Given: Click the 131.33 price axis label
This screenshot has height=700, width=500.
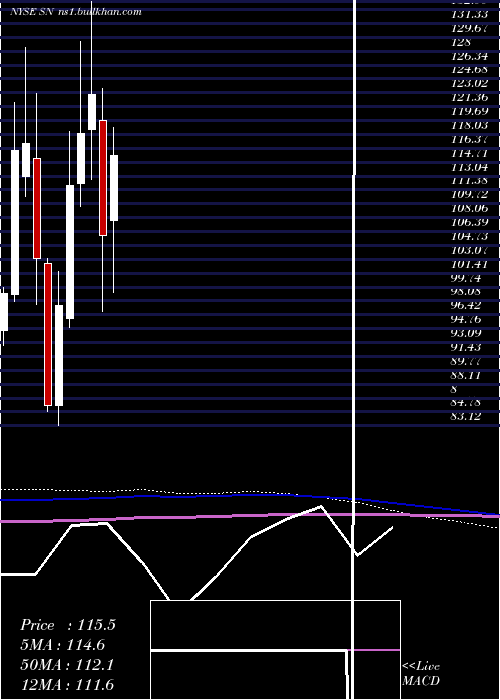Looking at the screenshot, I should (x=470, y=14).
